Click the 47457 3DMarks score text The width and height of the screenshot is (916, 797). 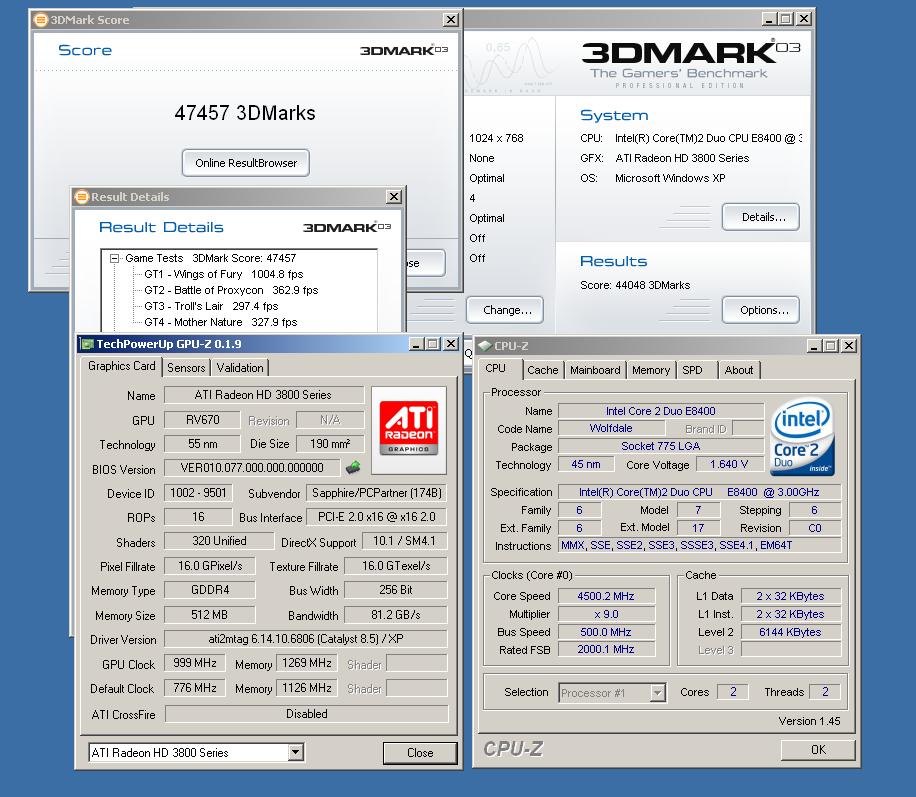pos(245,113)
